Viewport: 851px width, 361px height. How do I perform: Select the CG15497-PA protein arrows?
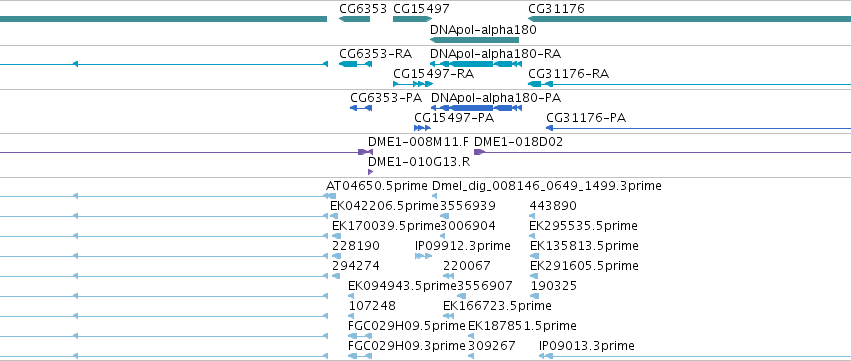pyautogui.click(x=422, y=128)
